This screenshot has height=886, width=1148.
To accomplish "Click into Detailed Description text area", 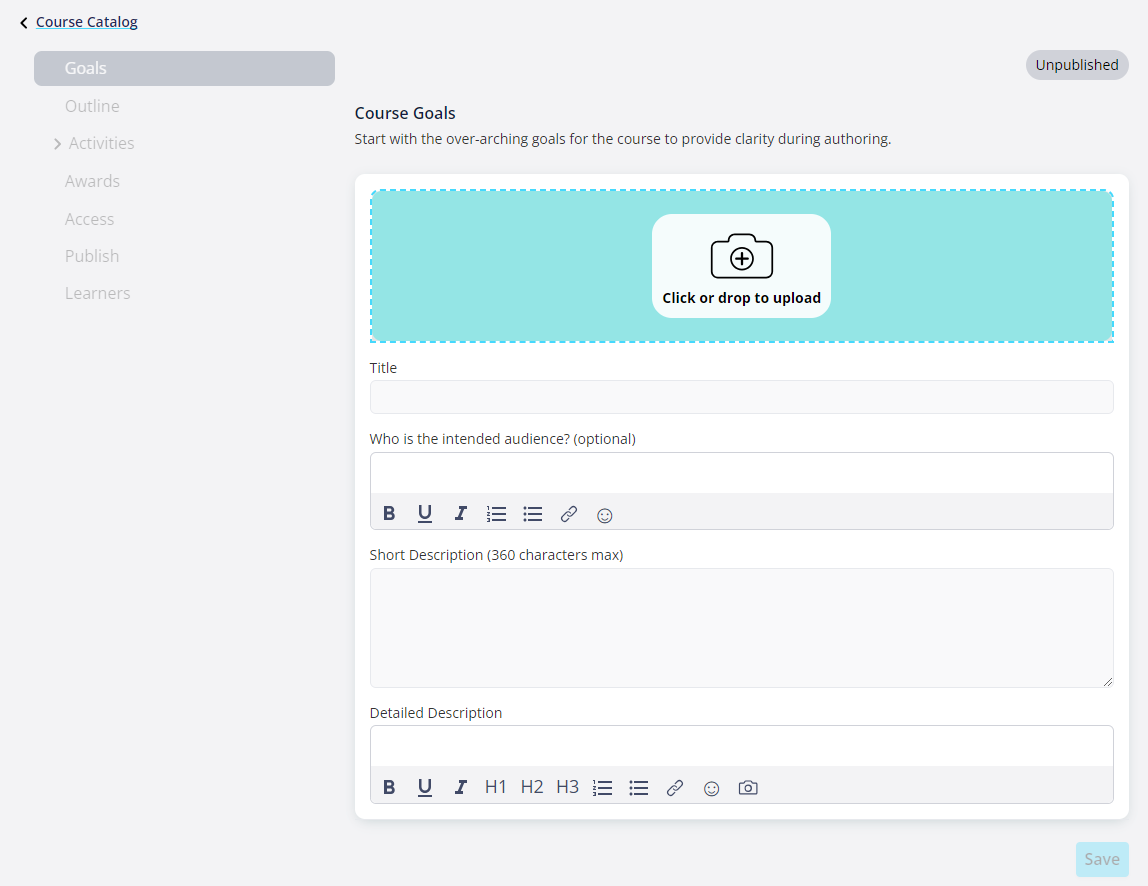I will click(x=742, y=746).
